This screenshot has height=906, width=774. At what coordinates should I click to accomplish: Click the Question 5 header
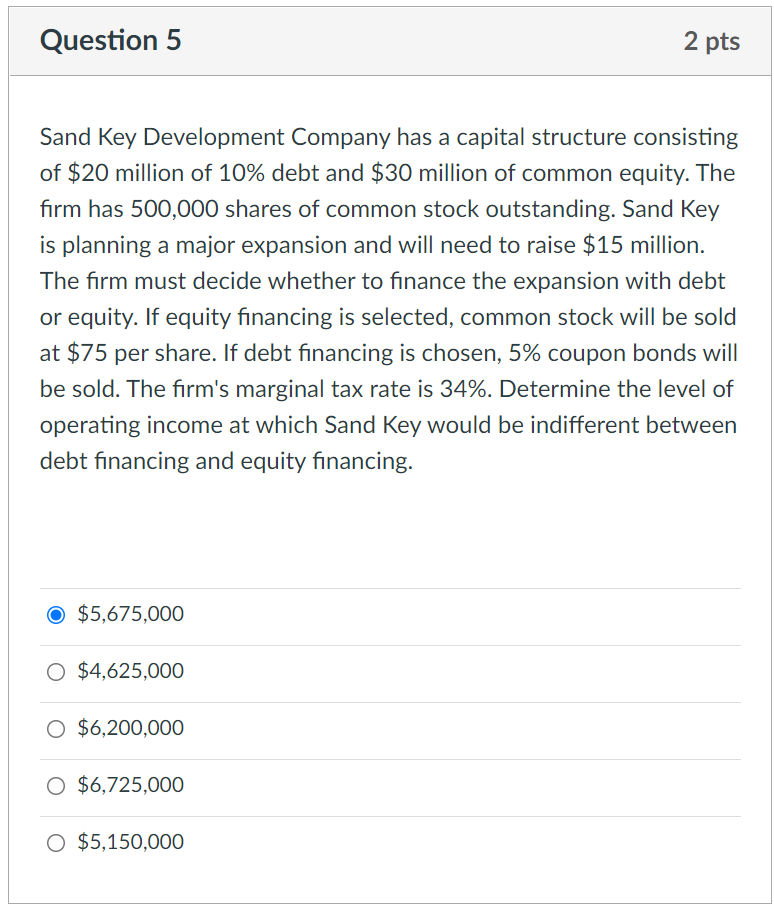point(110,41)
